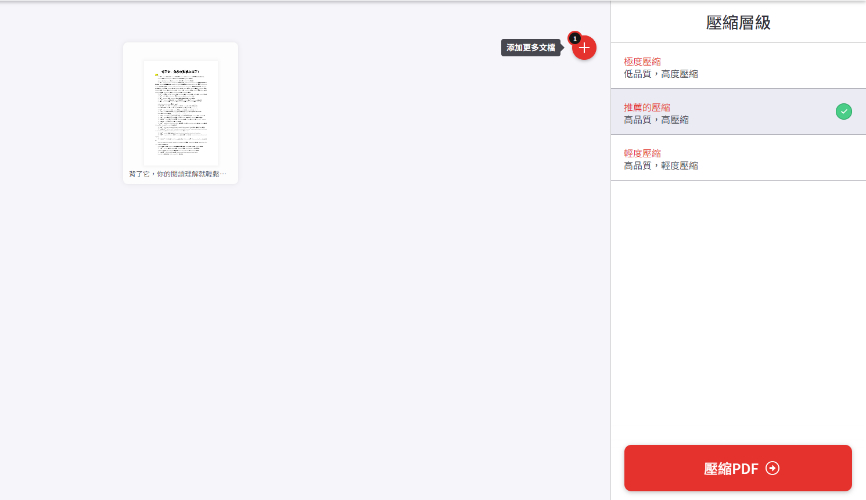Click the 高品質，高壓縮 description text
The image size is (866, 500).
[655, 120]
